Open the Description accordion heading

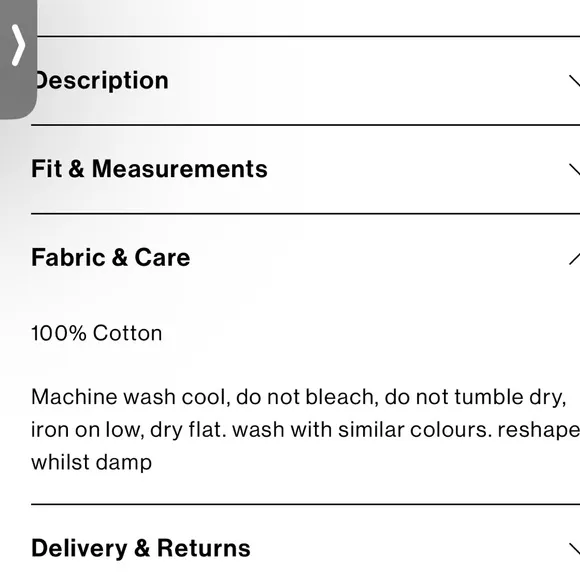pos(102,81)
